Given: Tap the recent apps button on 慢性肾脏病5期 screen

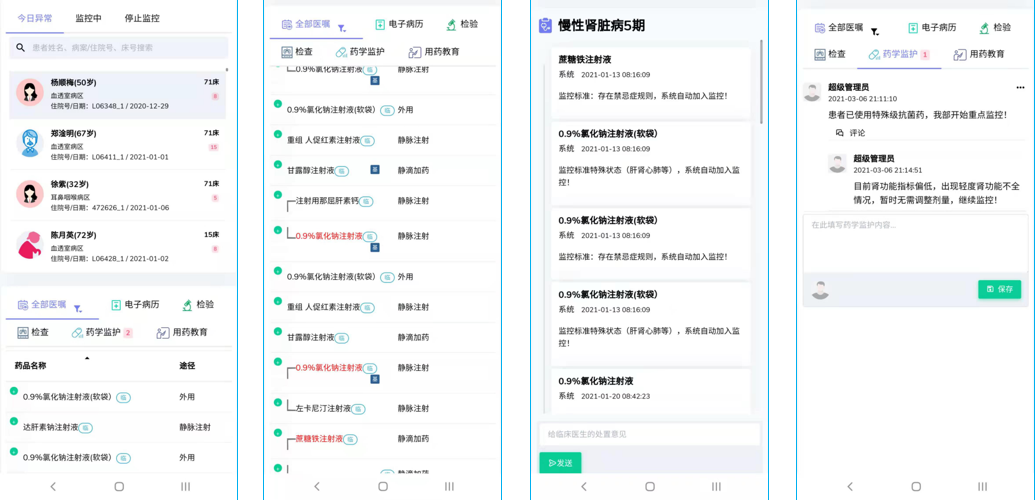Looking at the screenshot, I should click(x=716, y=486).
